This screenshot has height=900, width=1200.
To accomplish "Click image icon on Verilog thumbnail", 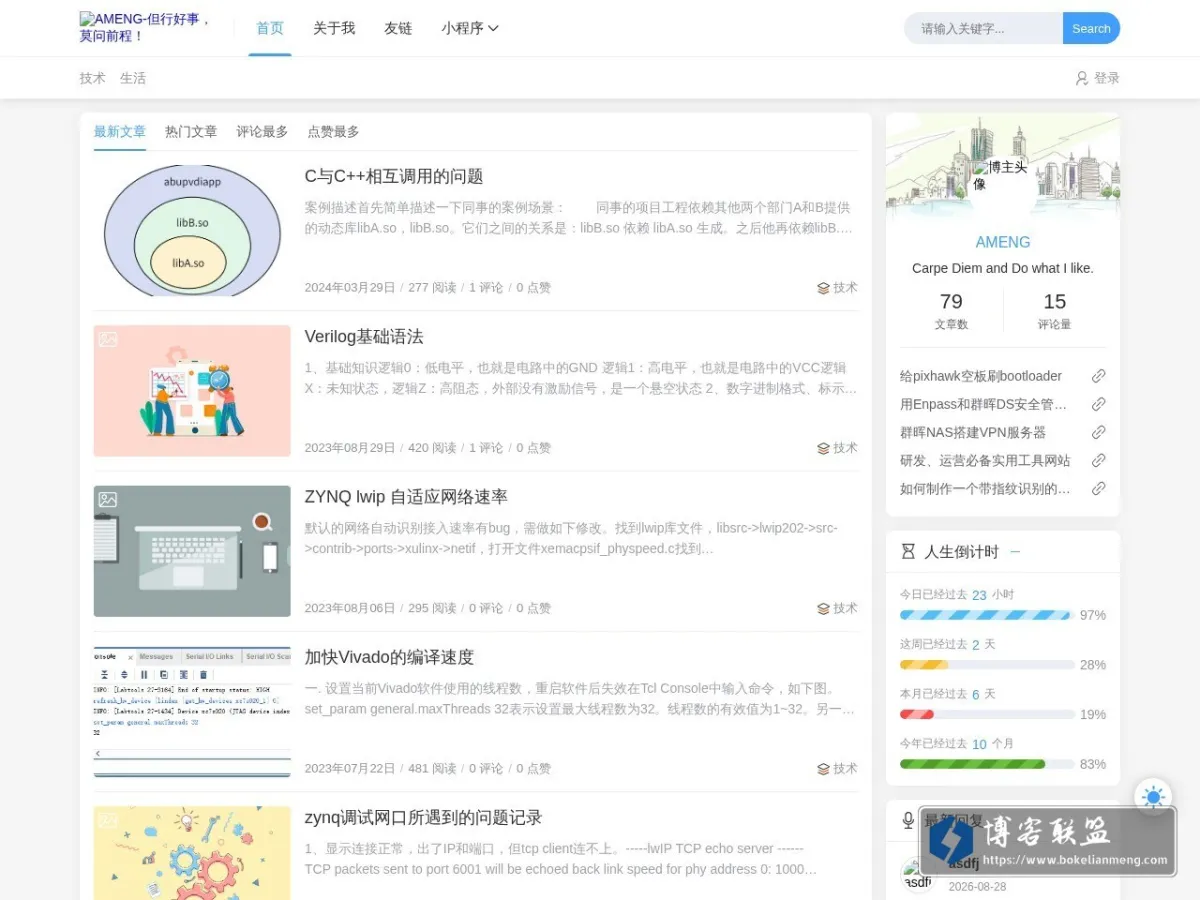I will [108, 339].
